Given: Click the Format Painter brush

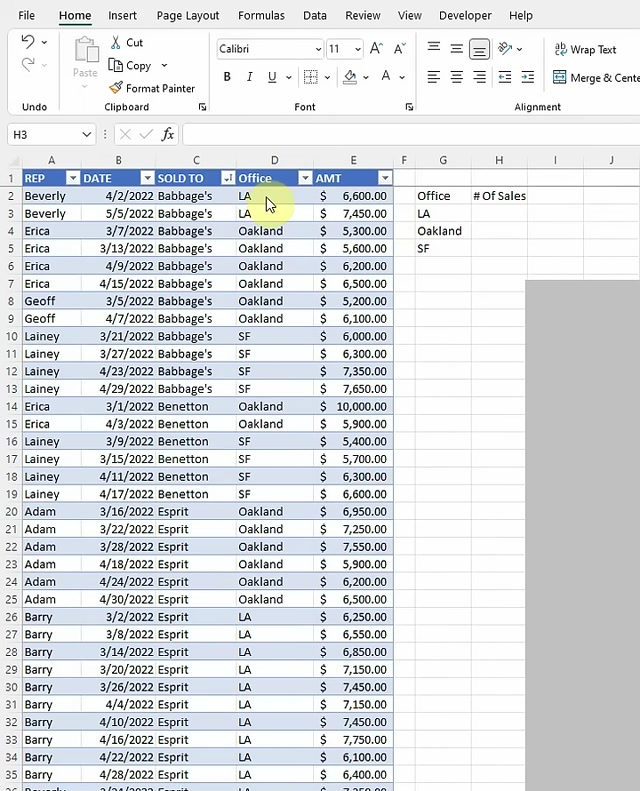Looking at the screenshot, I should [117, 88].
